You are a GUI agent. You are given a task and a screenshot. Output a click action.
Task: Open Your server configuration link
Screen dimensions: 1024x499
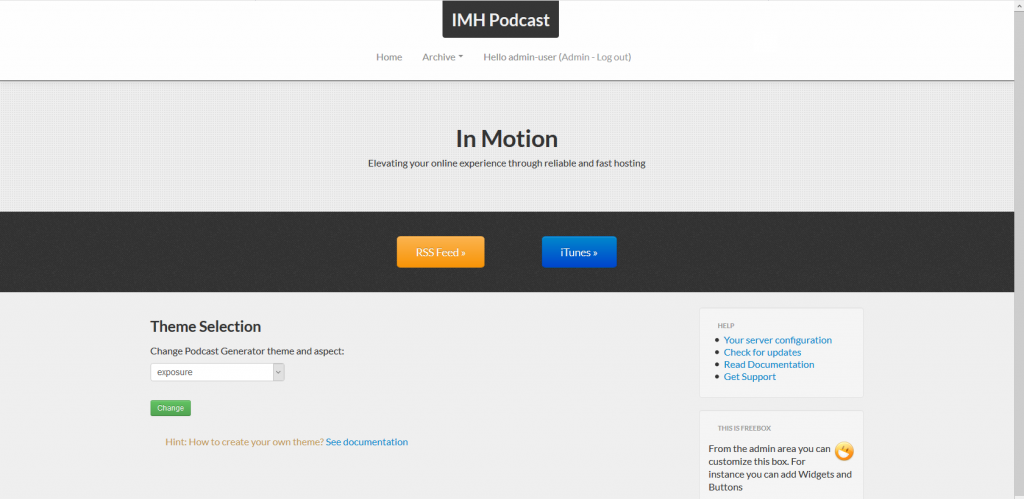click(778, 340)
